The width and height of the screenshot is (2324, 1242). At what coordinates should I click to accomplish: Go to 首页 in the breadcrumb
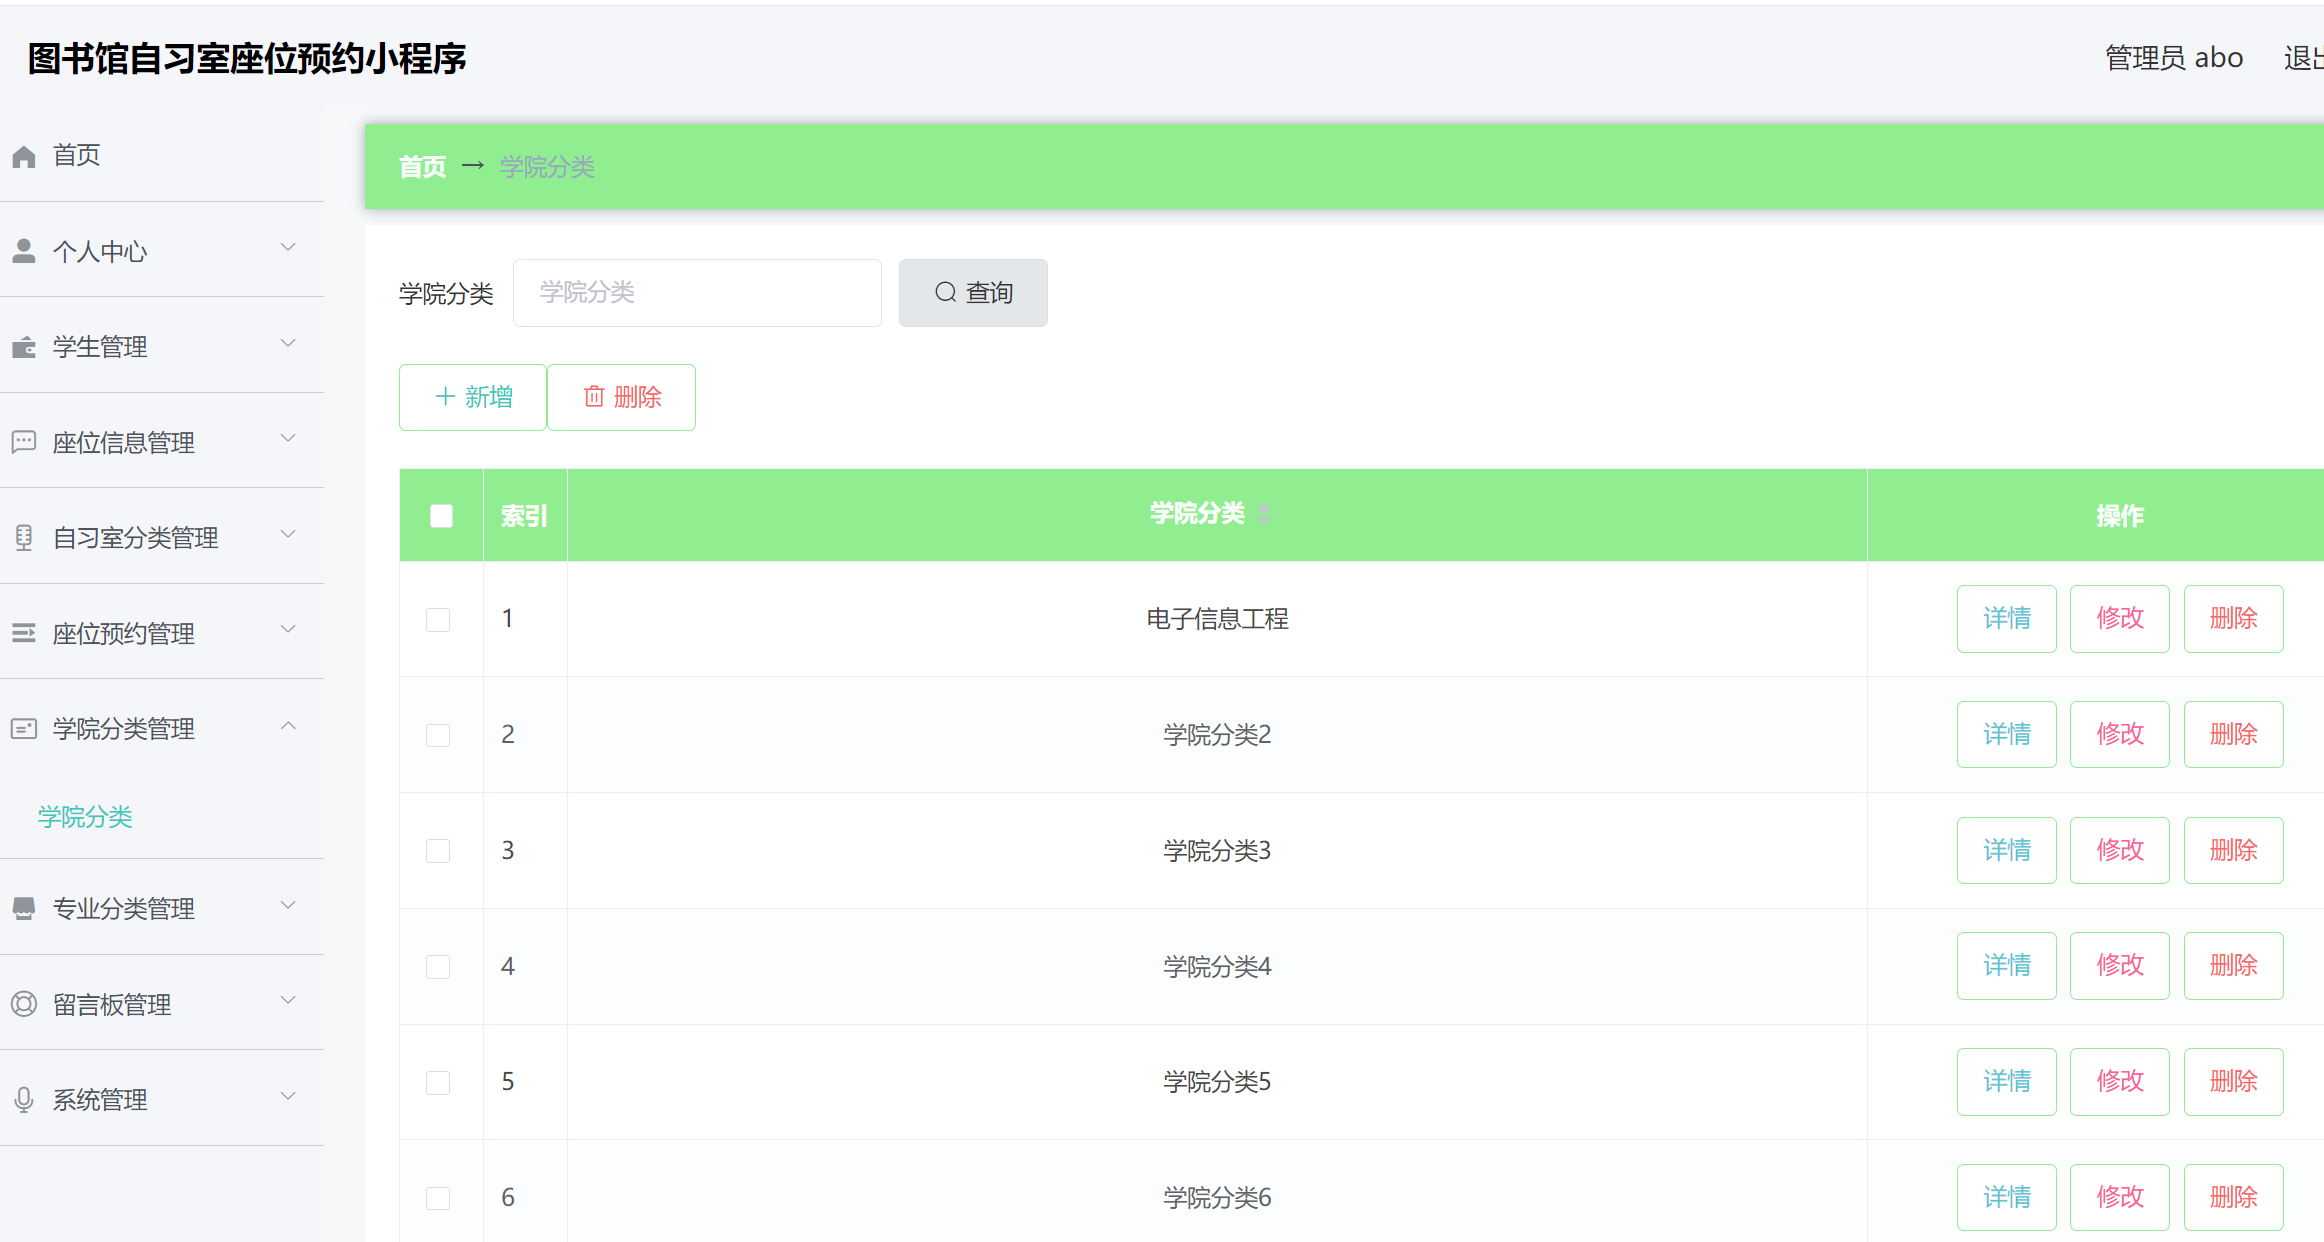[x=422, y=167]
